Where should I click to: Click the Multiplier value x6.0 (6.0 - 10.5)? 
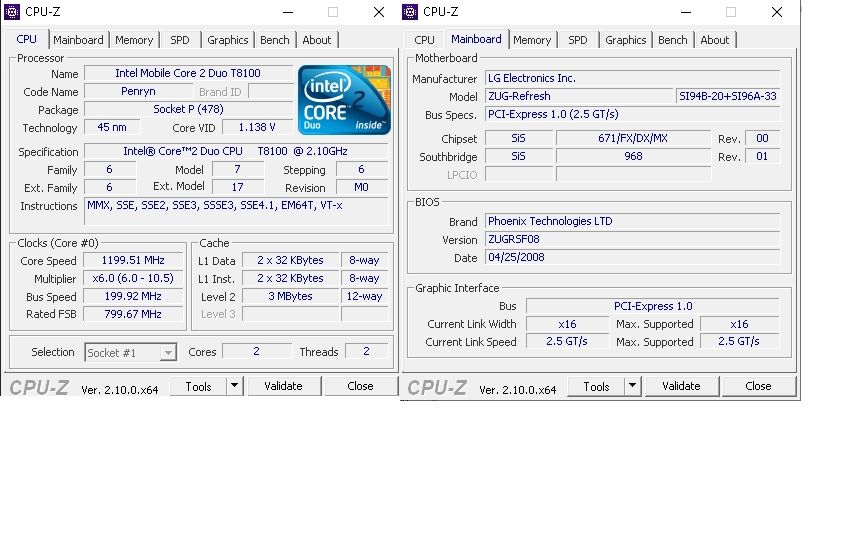pos(133,278)
